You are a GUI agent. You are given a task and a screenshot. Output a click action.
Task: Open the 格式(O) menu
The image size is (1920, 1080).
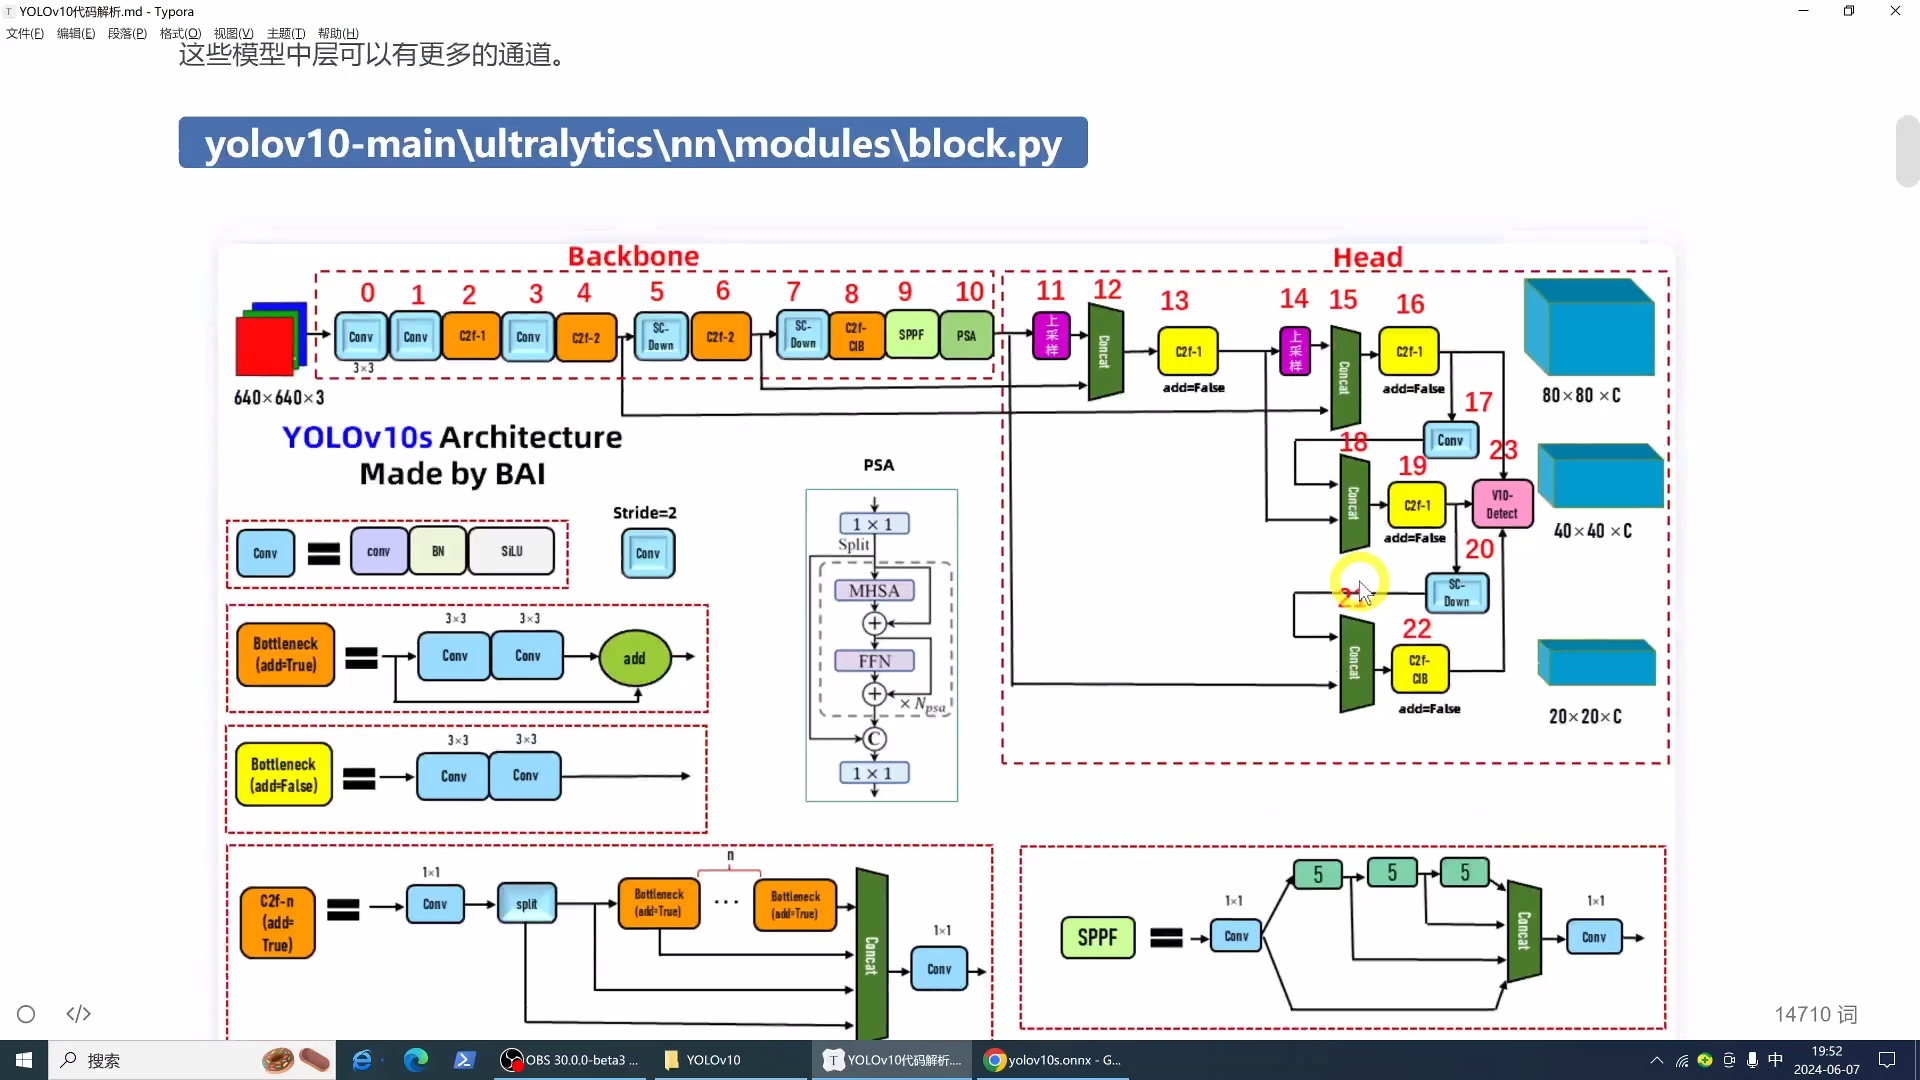coord(180,33)
